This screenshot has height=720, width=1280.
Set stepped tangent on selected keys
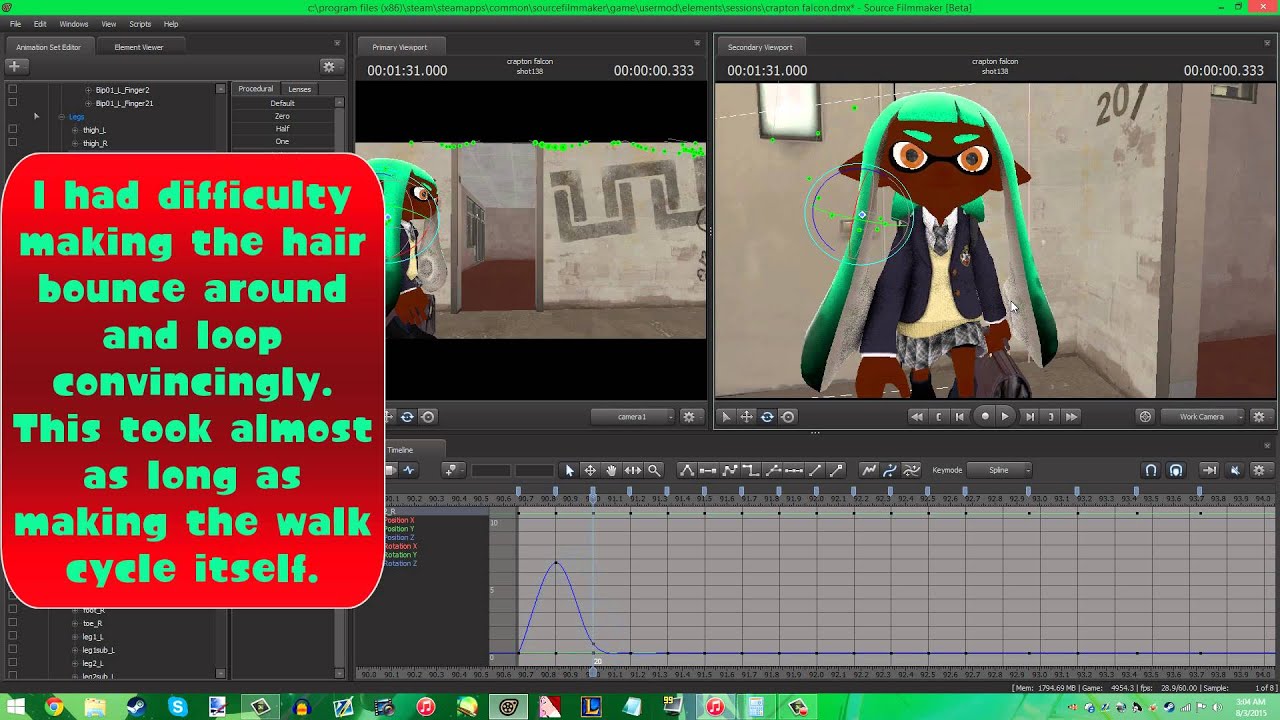coord(751,470)
